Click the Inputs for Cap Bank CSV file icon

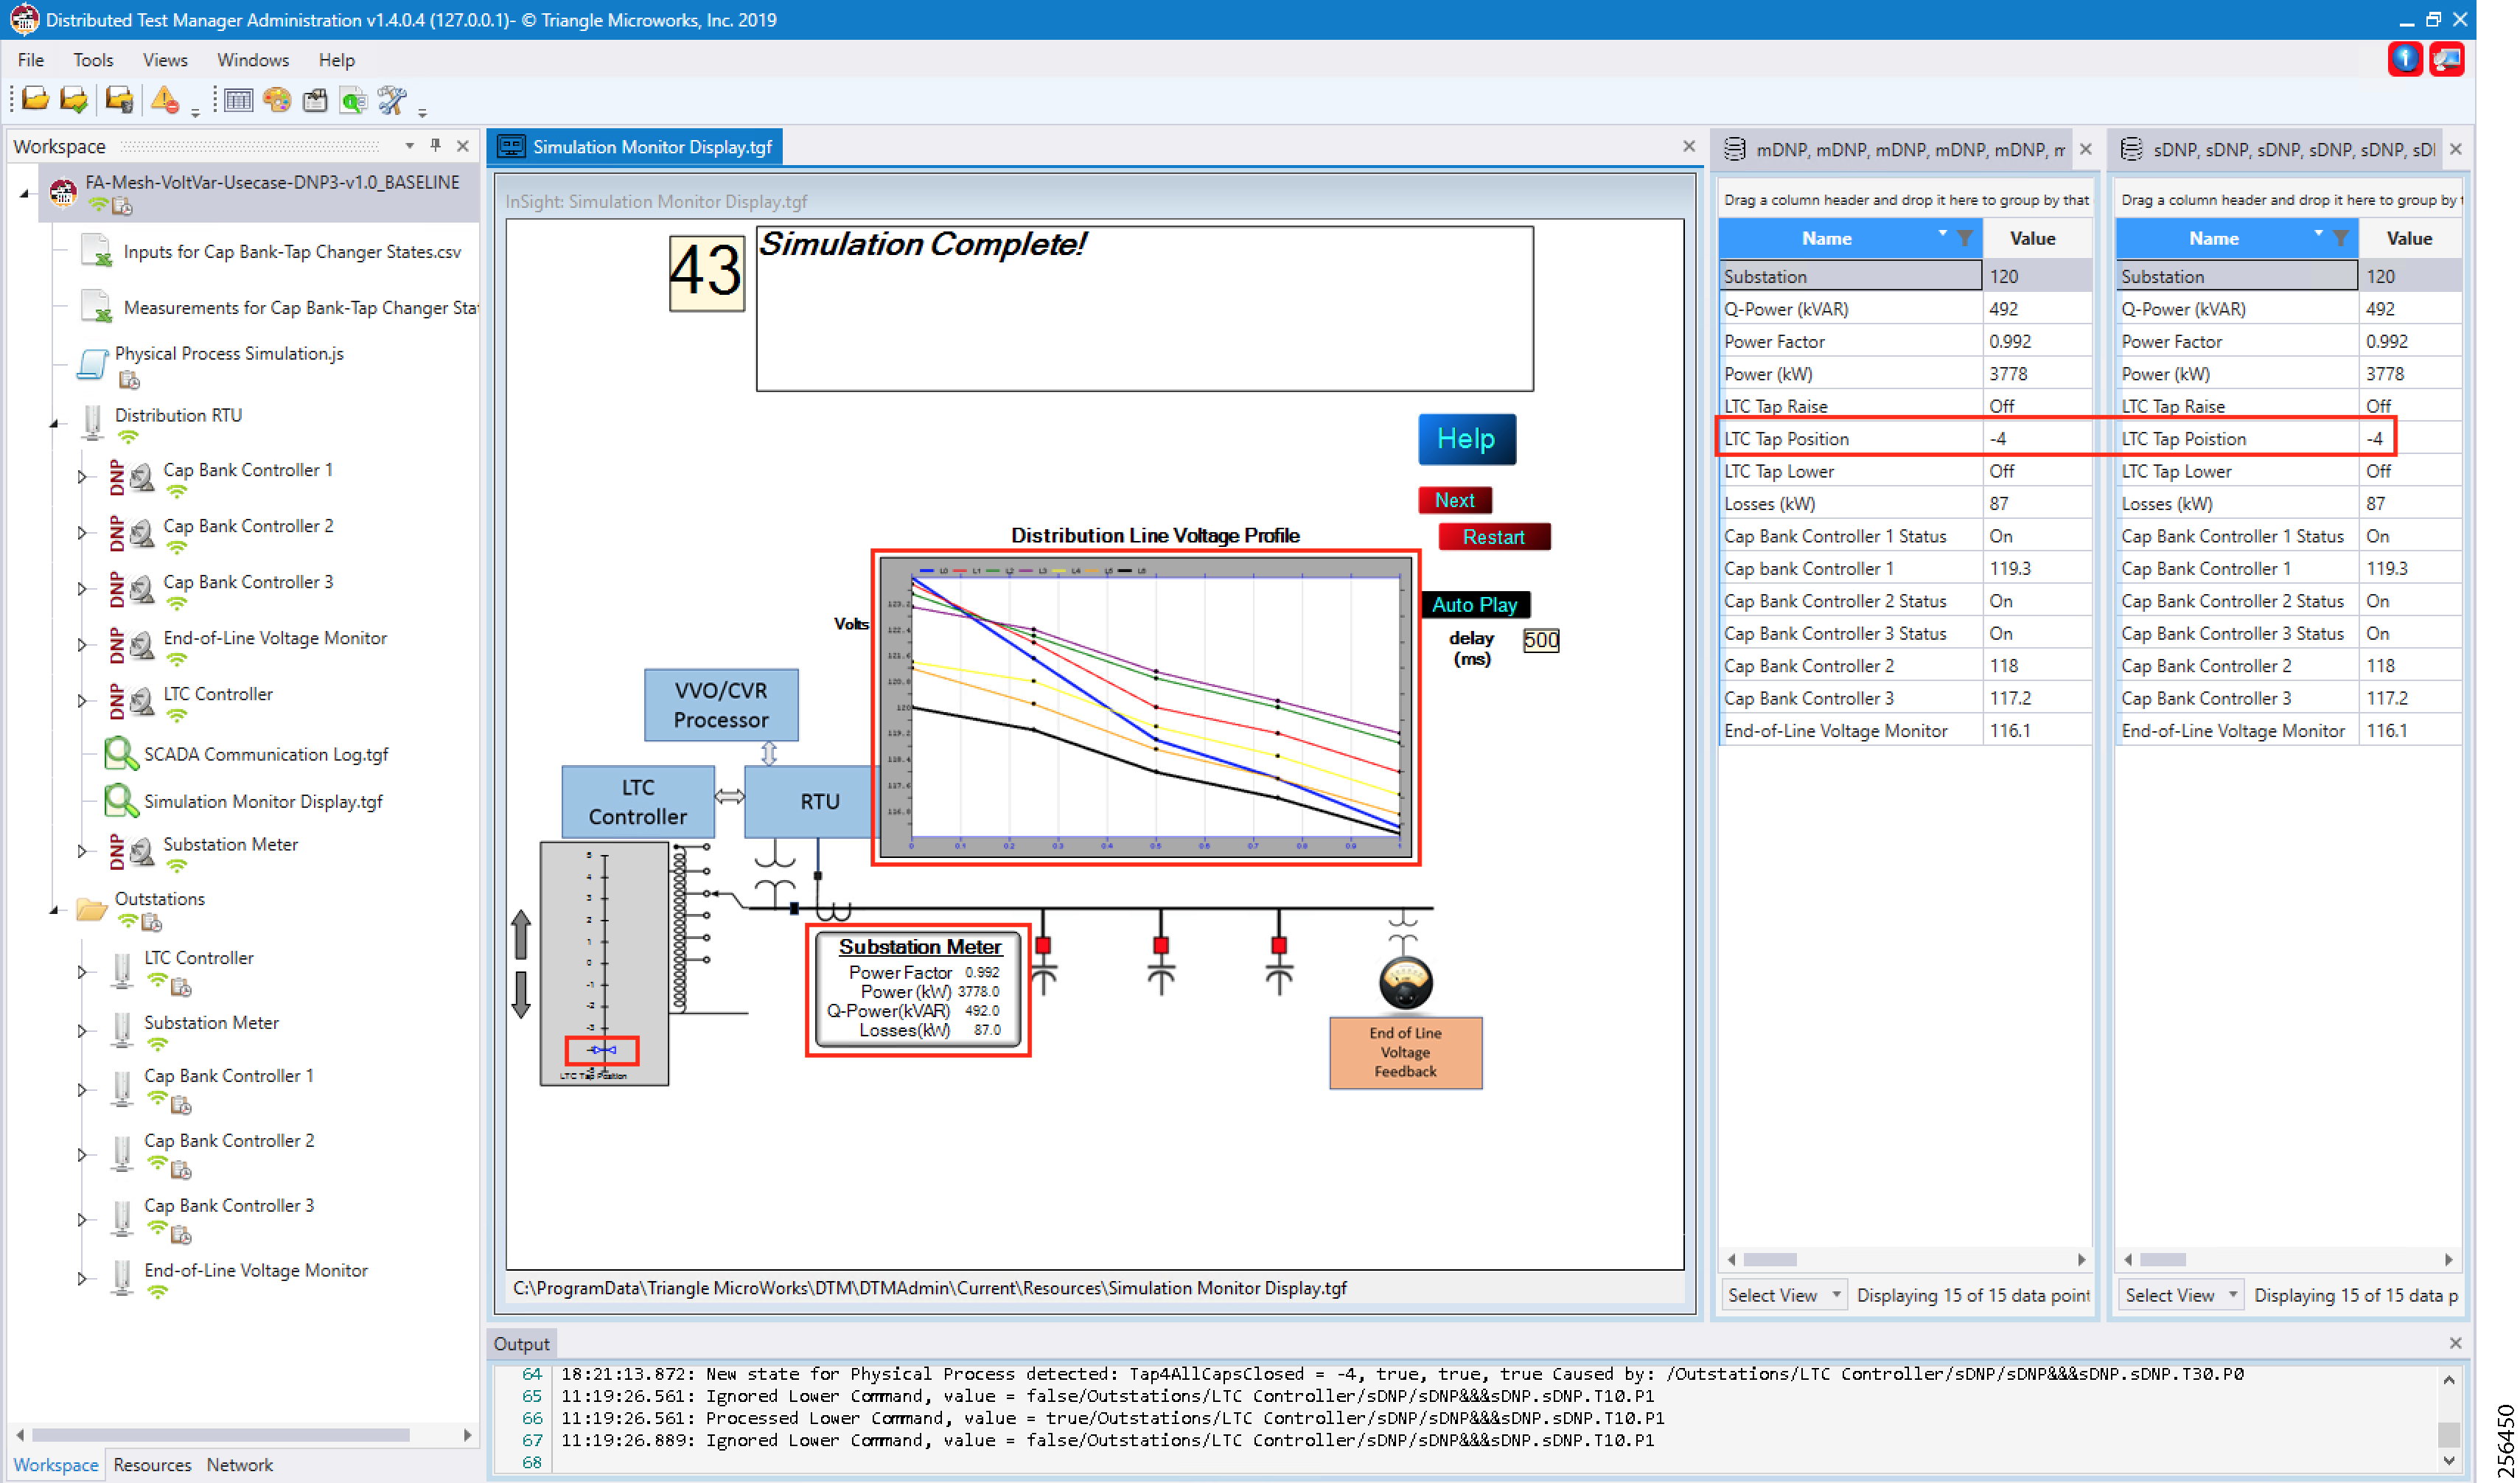pos(97,250)
